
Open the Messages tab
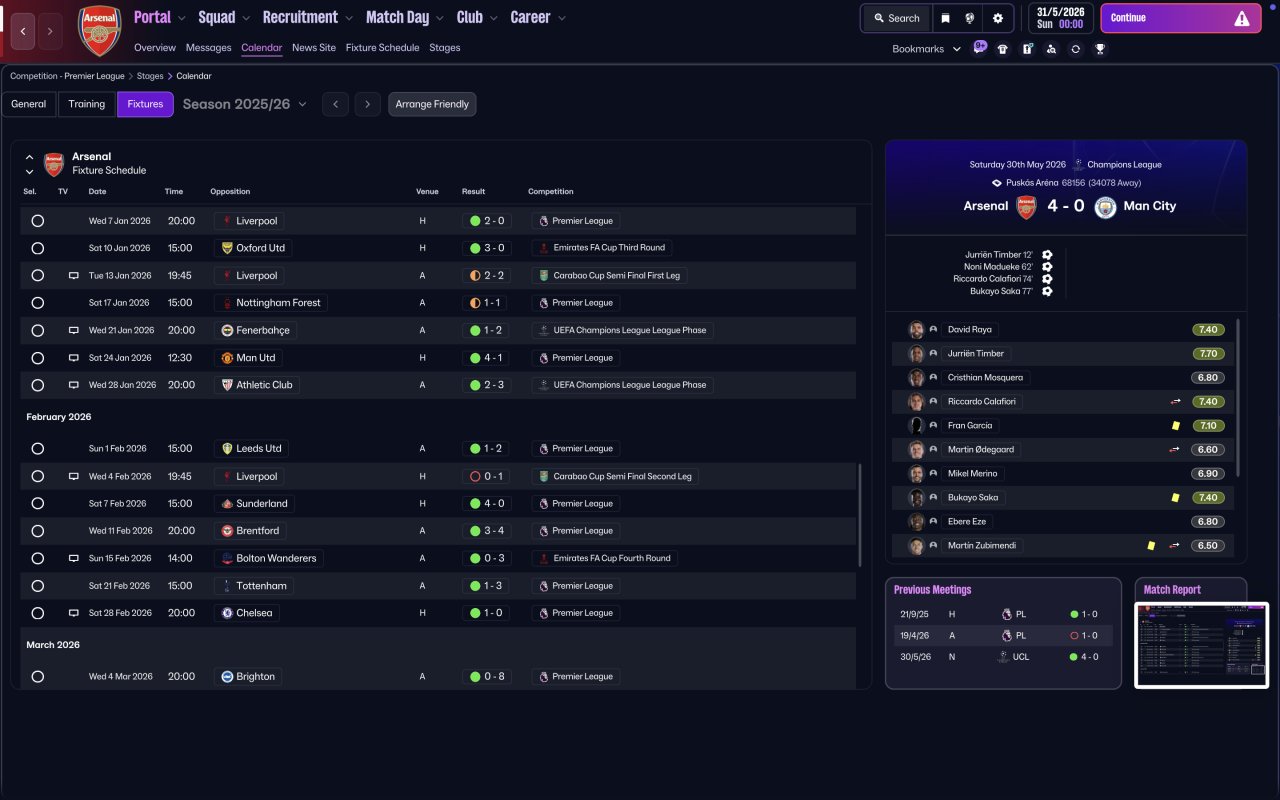208,48
